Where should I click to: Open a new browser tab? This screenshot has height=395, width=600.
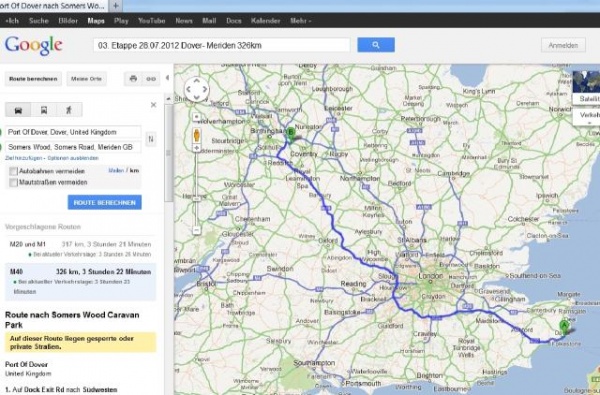point(116,6)
